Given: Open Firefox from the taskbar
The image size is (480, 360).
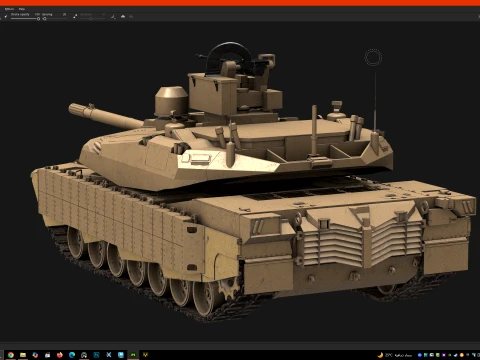Looking at the screenshot, I should pyautogui.click(x=60, y=355).
